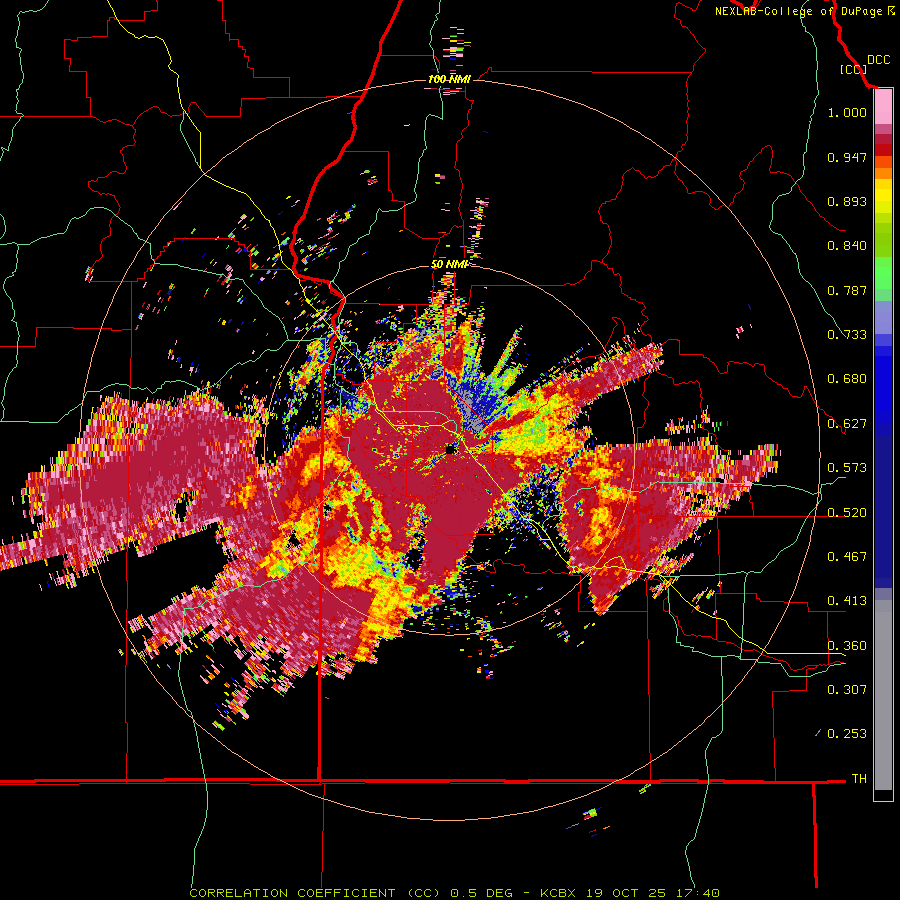Select the 0.520 scale value
This screenshot has width=900, height=900.
click(847, 512)
